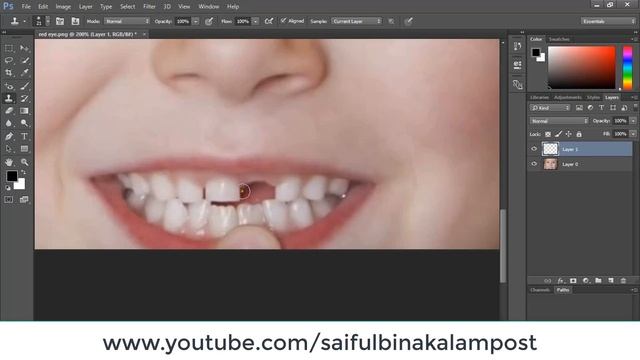Create a new group folder
The image size is (640, 360).
tap(598, 280)
